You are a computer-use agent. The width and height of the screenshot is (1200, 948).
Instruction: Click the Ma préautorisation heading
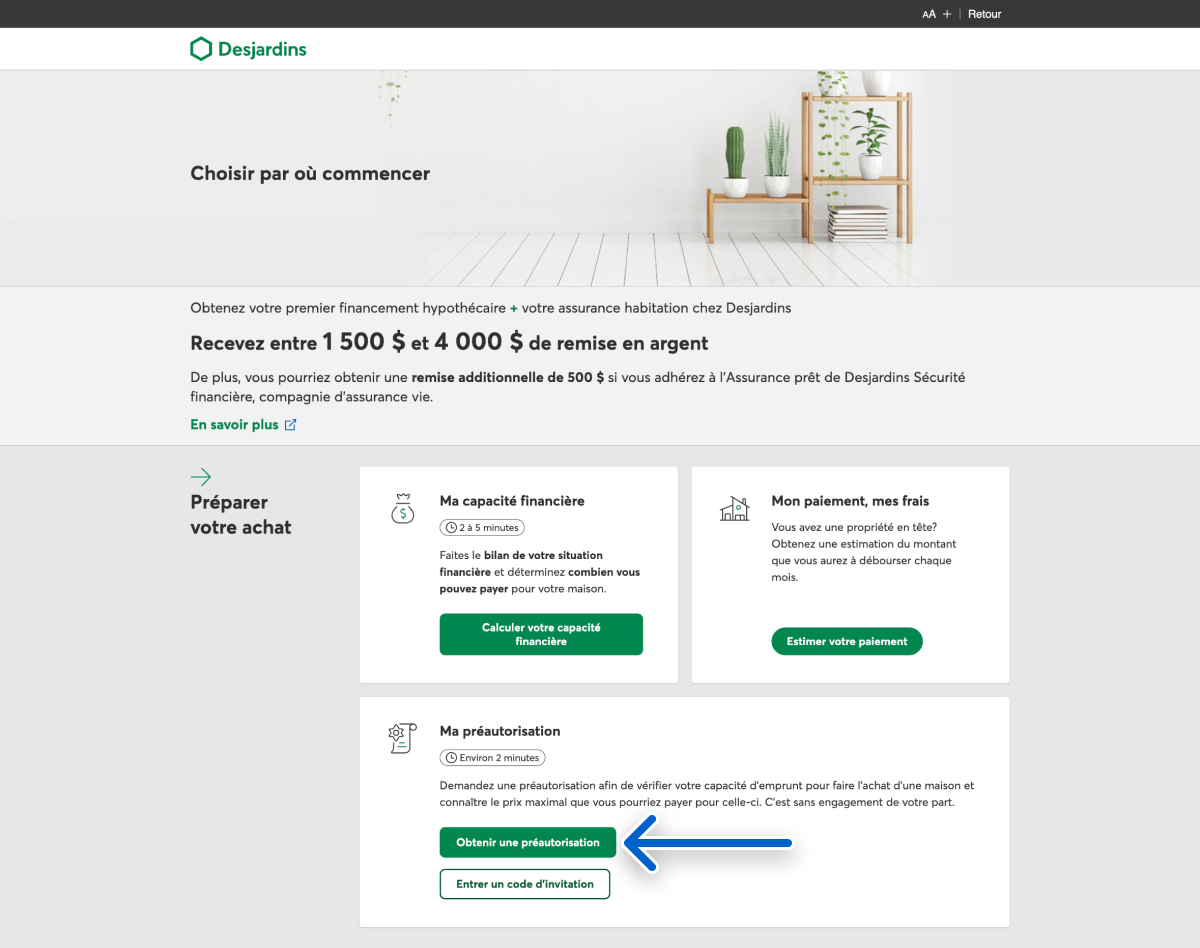(x=500, y=731)
